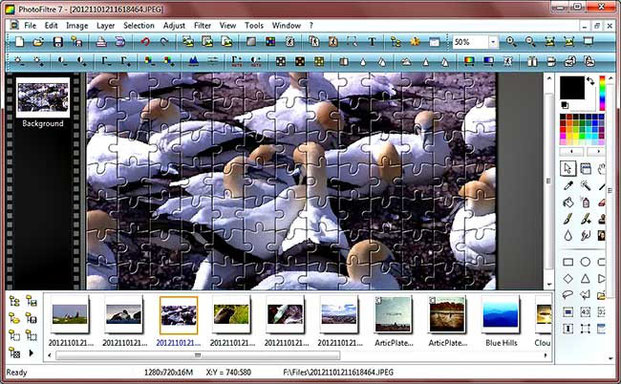621x384 pixels.
Task: Click the Zoom in magnifier icon
Action: pyautogui.click(x=511, y=42)
